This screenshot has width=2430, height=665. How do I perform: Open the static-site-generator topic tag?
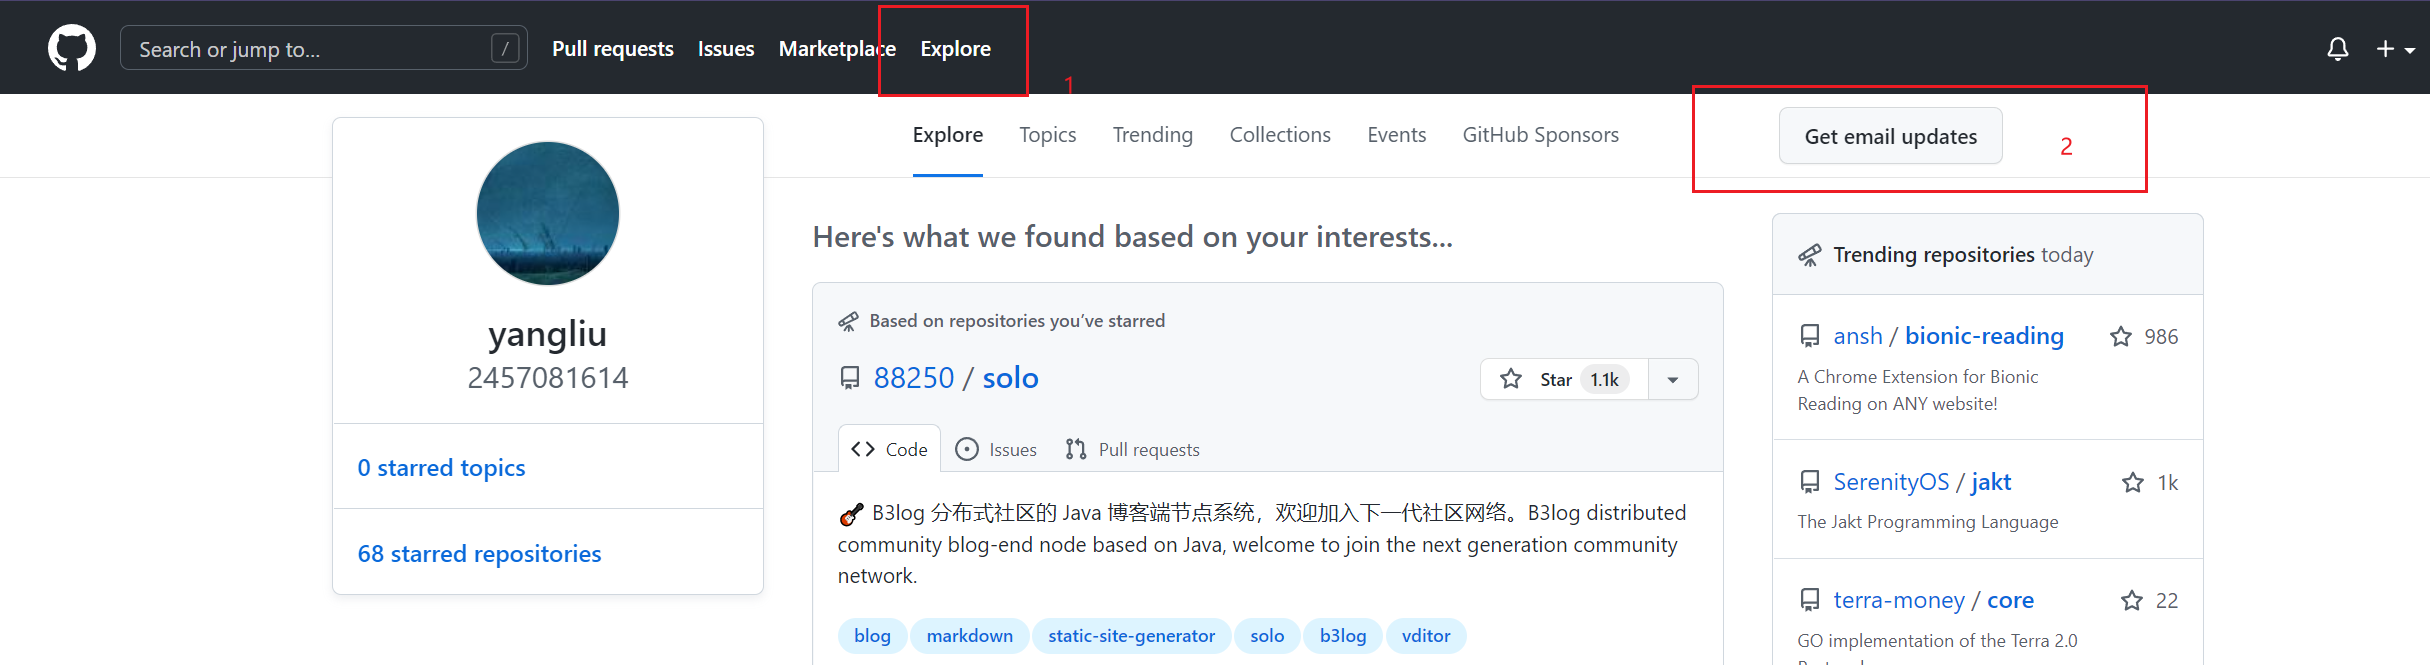pos(1131,636)
